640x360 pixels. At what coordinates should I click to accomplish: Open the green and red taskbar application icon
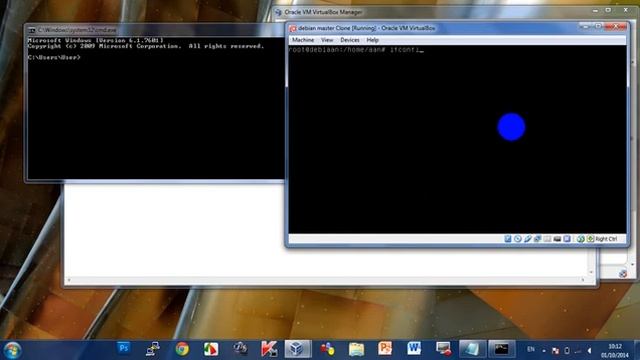pyautogui.click(x=211, y=349)
